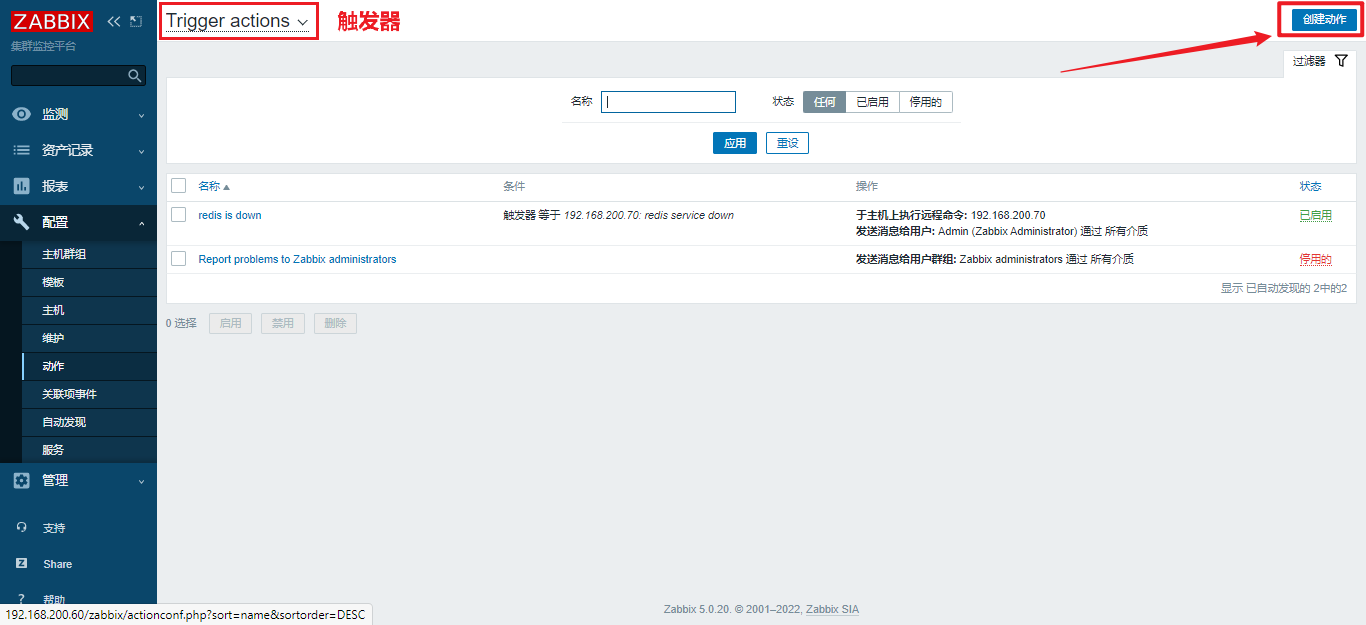Screen dimensions: 1366x625
Task: Click the 名称 column header
Action: click(209, 186)
